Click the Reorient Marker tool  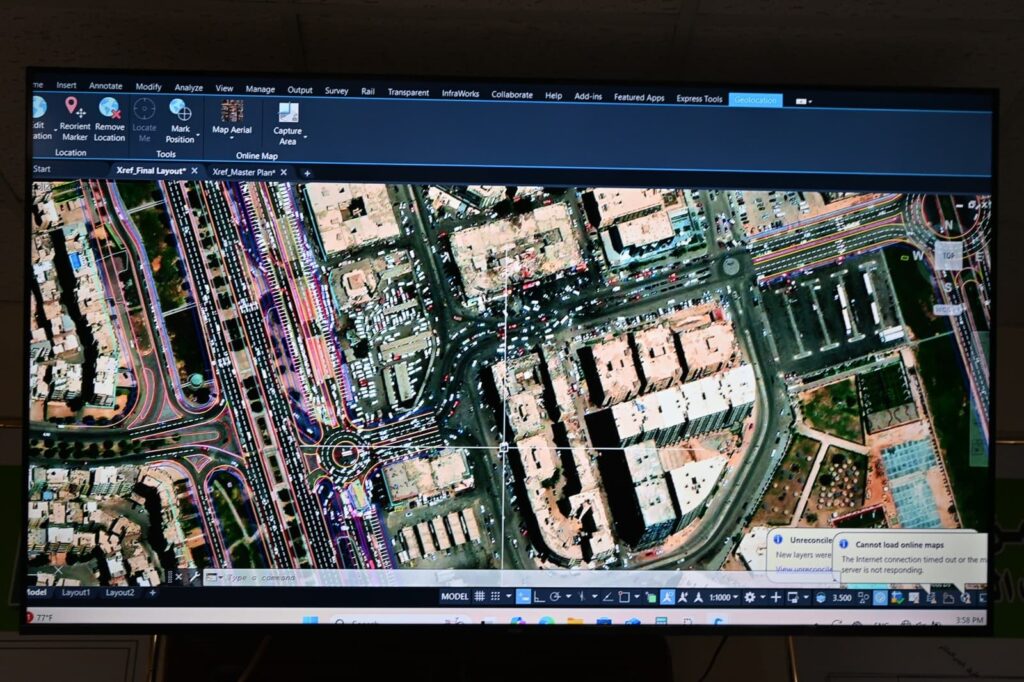(74, 118)
